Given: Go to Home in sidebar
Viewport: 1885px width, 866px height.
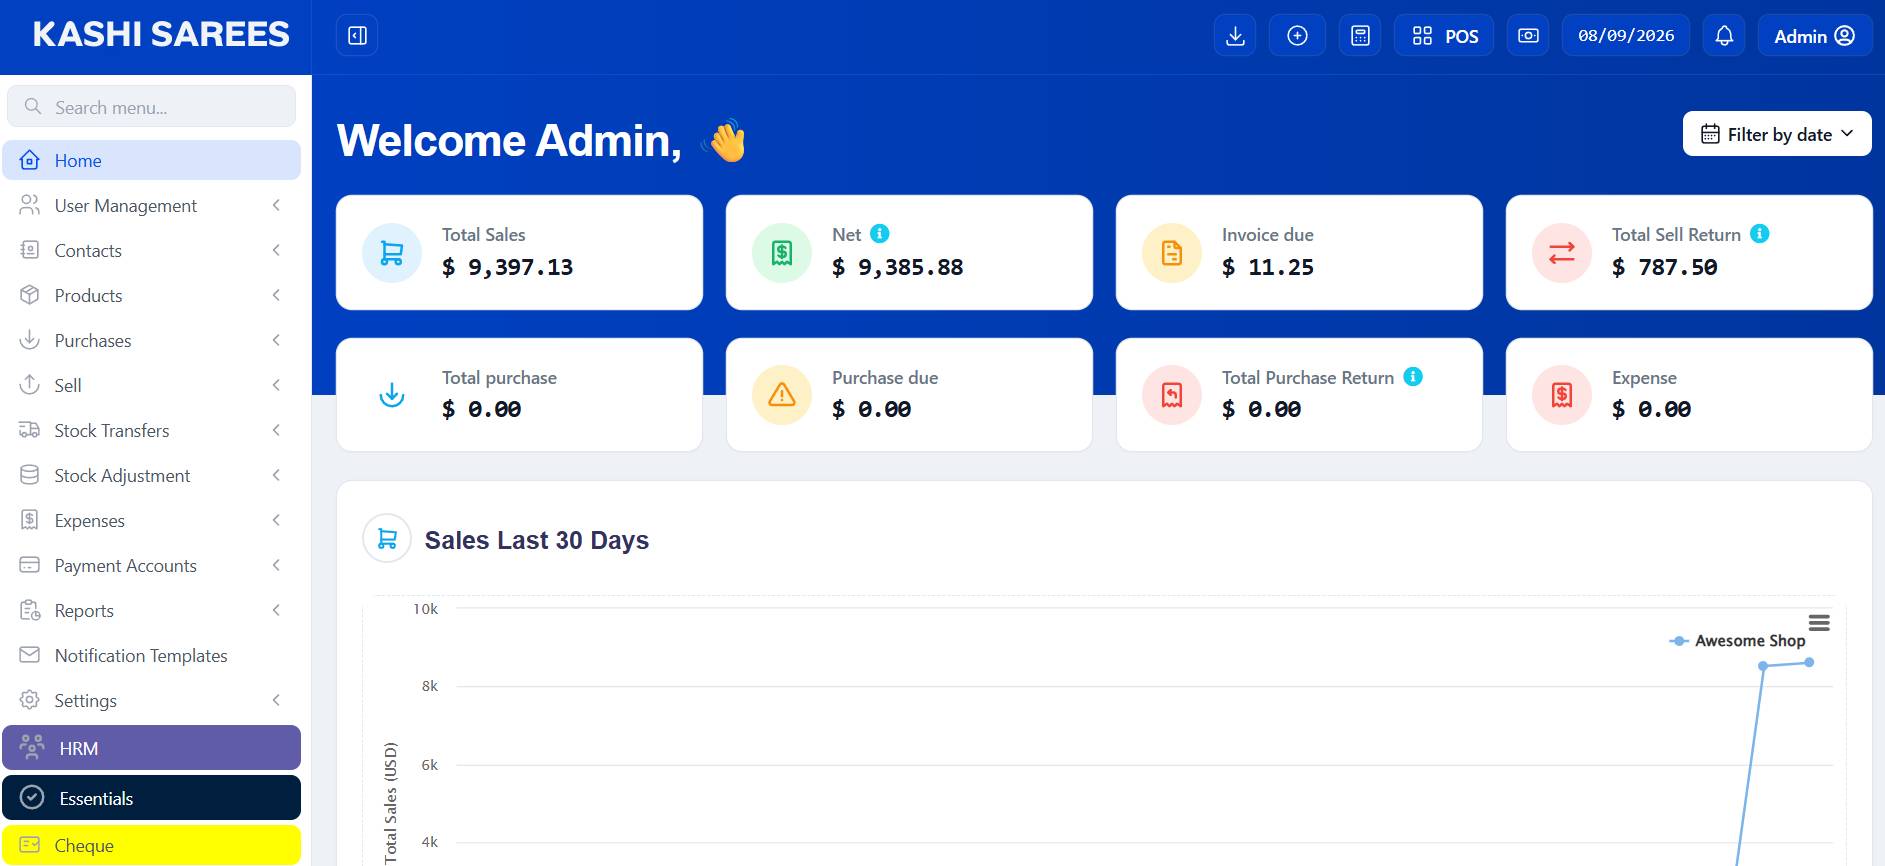Looking at the screenshot, I should 152,160.
